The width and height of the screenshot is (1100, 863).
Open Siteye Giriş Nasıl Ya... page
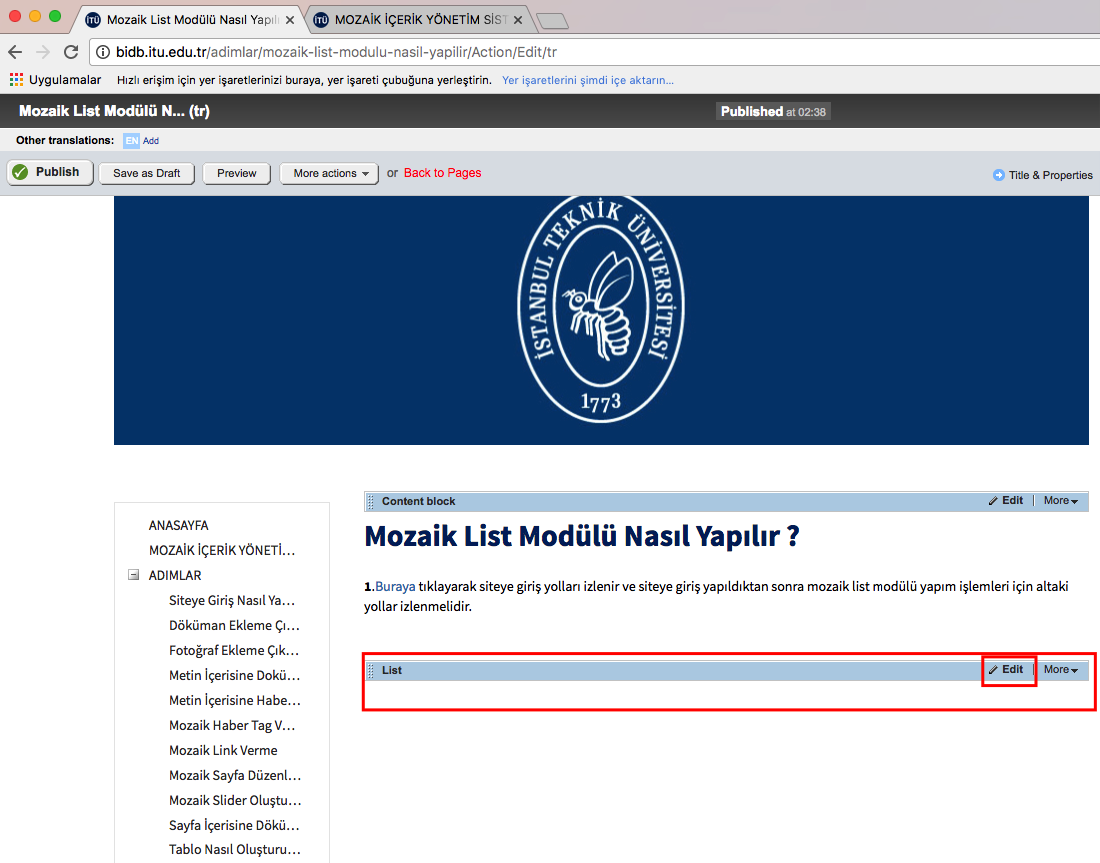232,601
